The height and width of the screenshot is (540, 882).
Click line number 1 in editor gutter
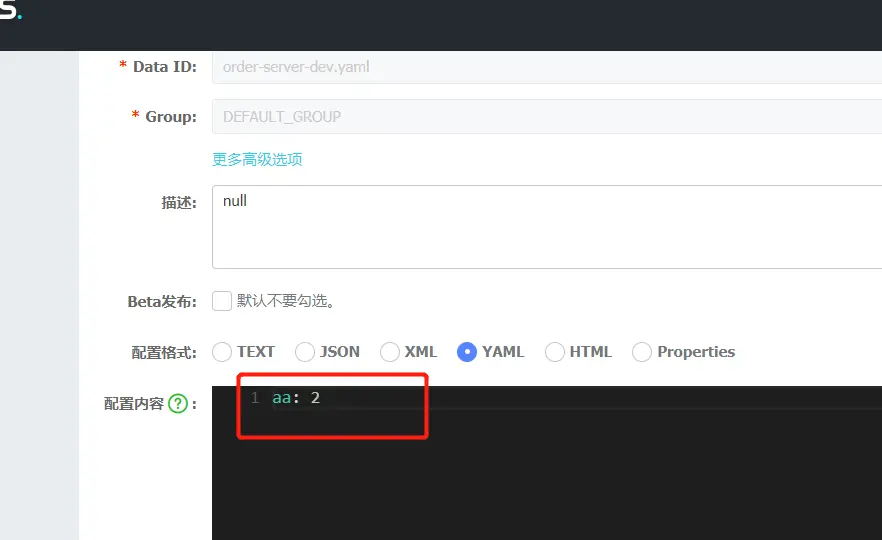point(255,398)
